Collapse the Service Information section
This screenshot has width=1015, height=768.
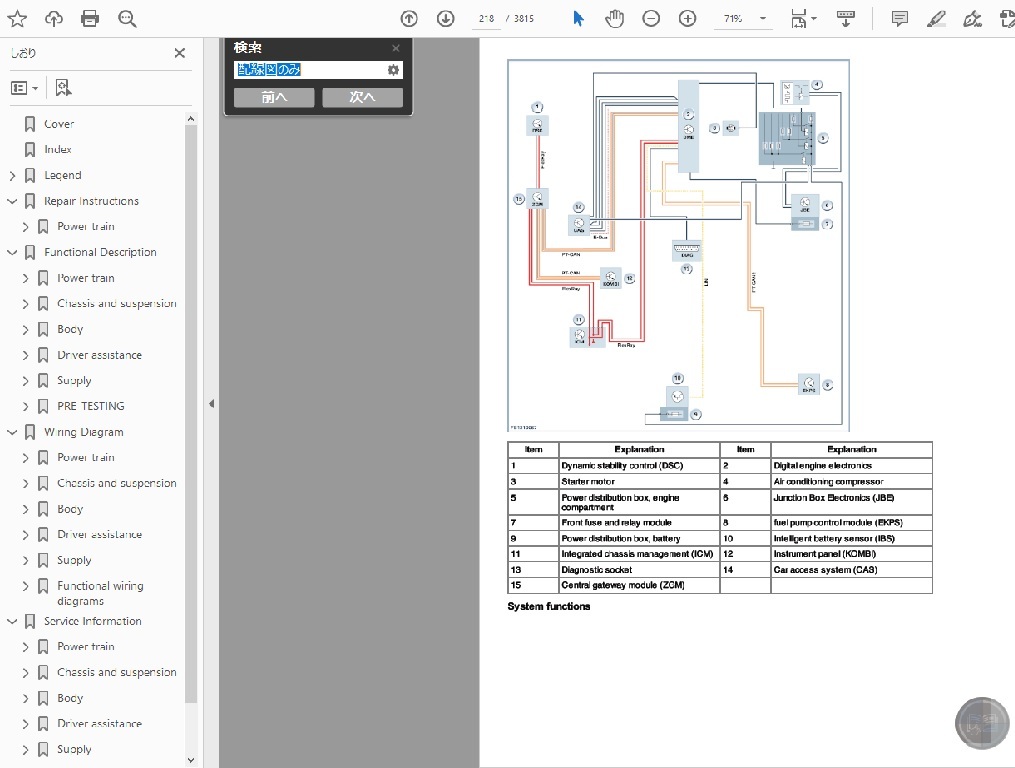tap(12, 622)
